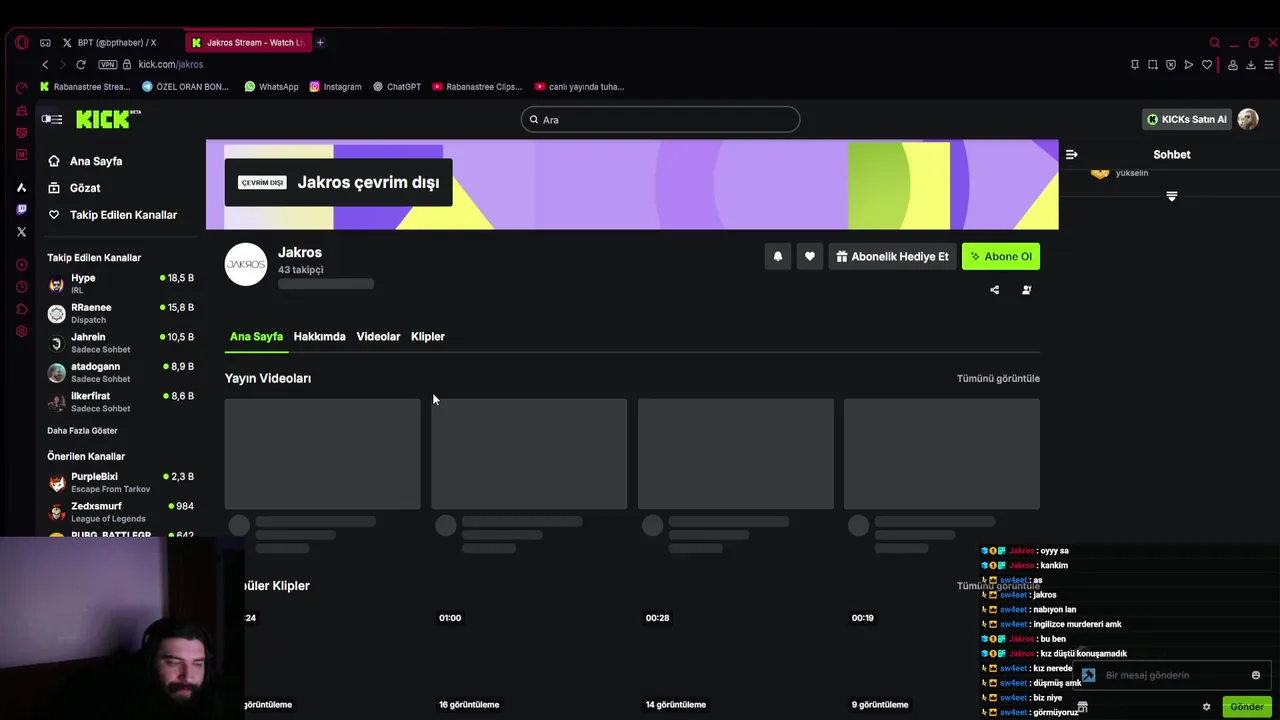Share the Jakros channel
Screen dimensions: 1280x720
[994, 290]
